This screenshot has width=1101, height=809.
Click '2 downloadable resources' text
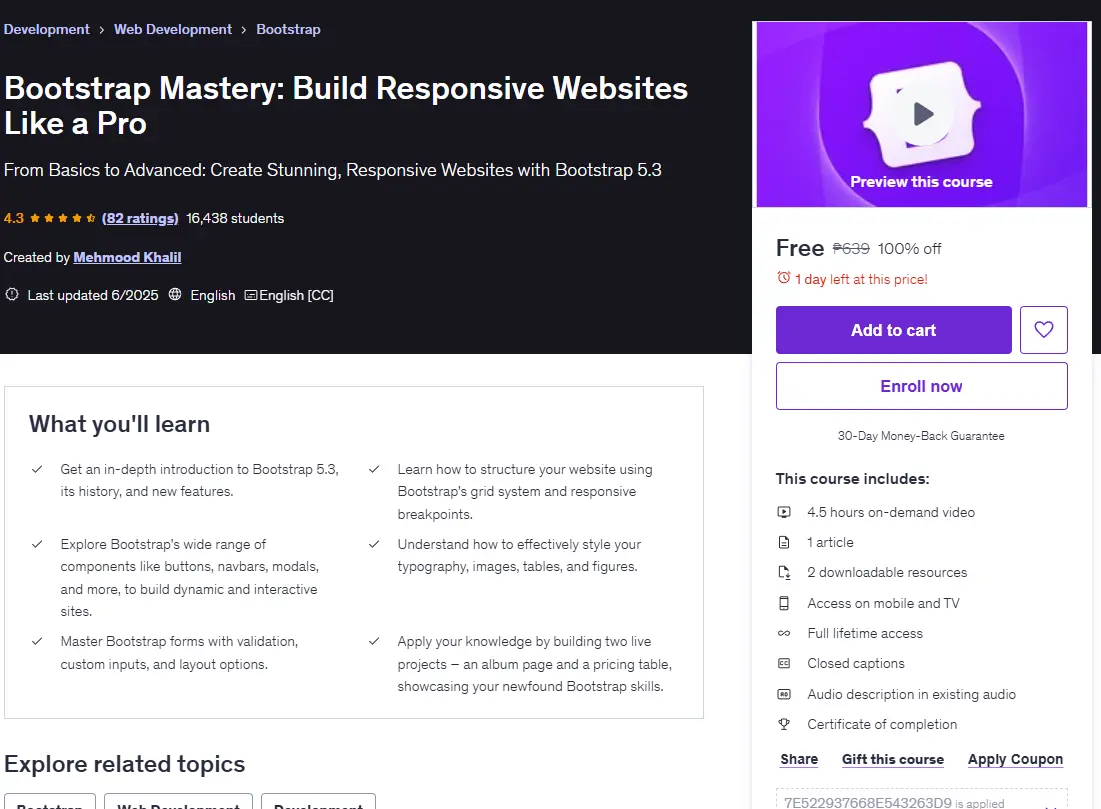887,572
